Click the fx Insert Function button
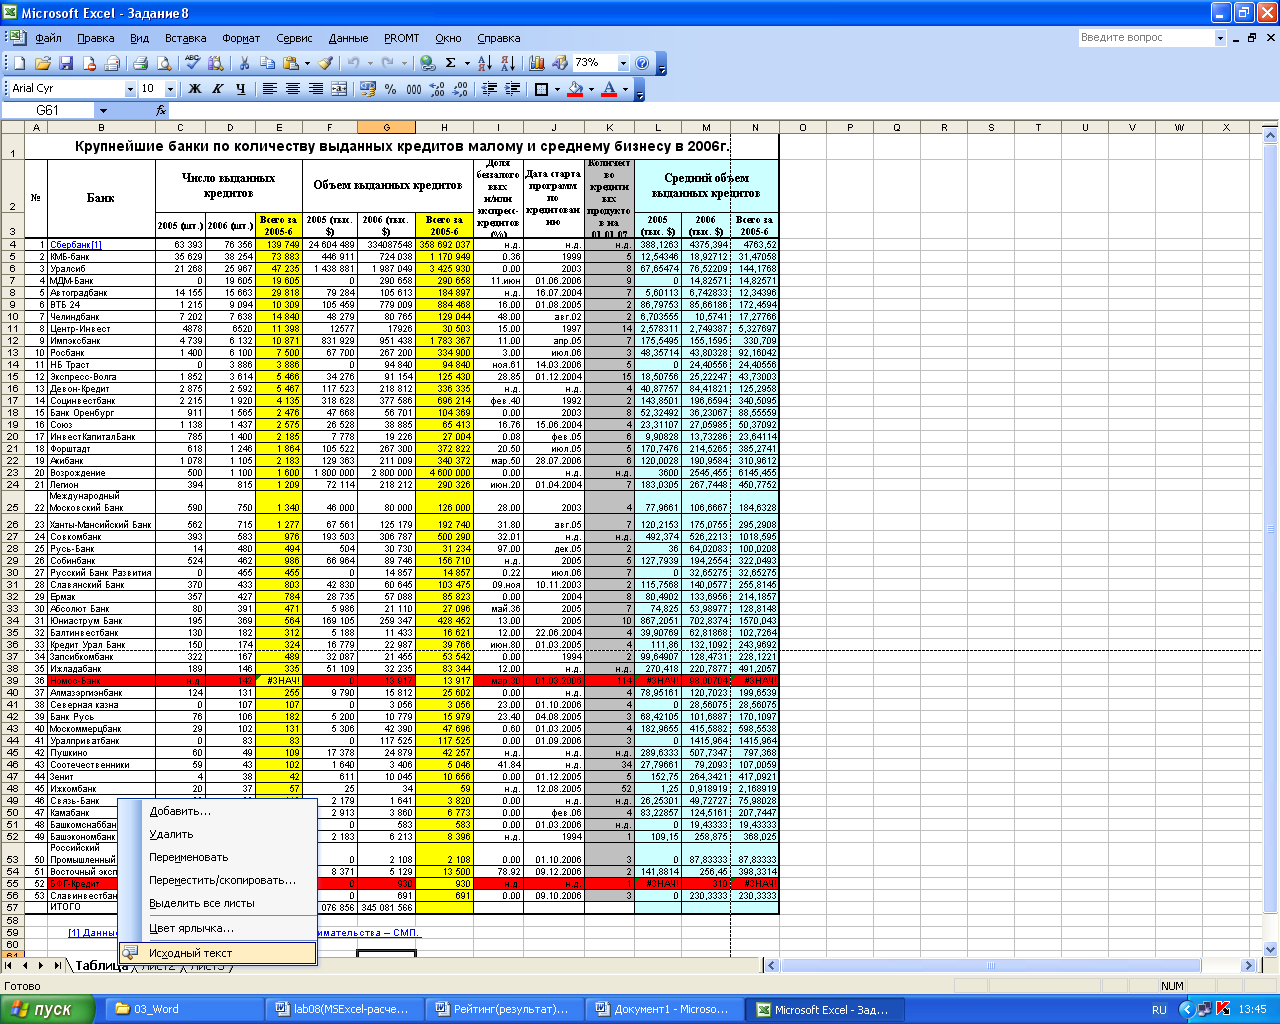1280x1024 pixels. 161,110
